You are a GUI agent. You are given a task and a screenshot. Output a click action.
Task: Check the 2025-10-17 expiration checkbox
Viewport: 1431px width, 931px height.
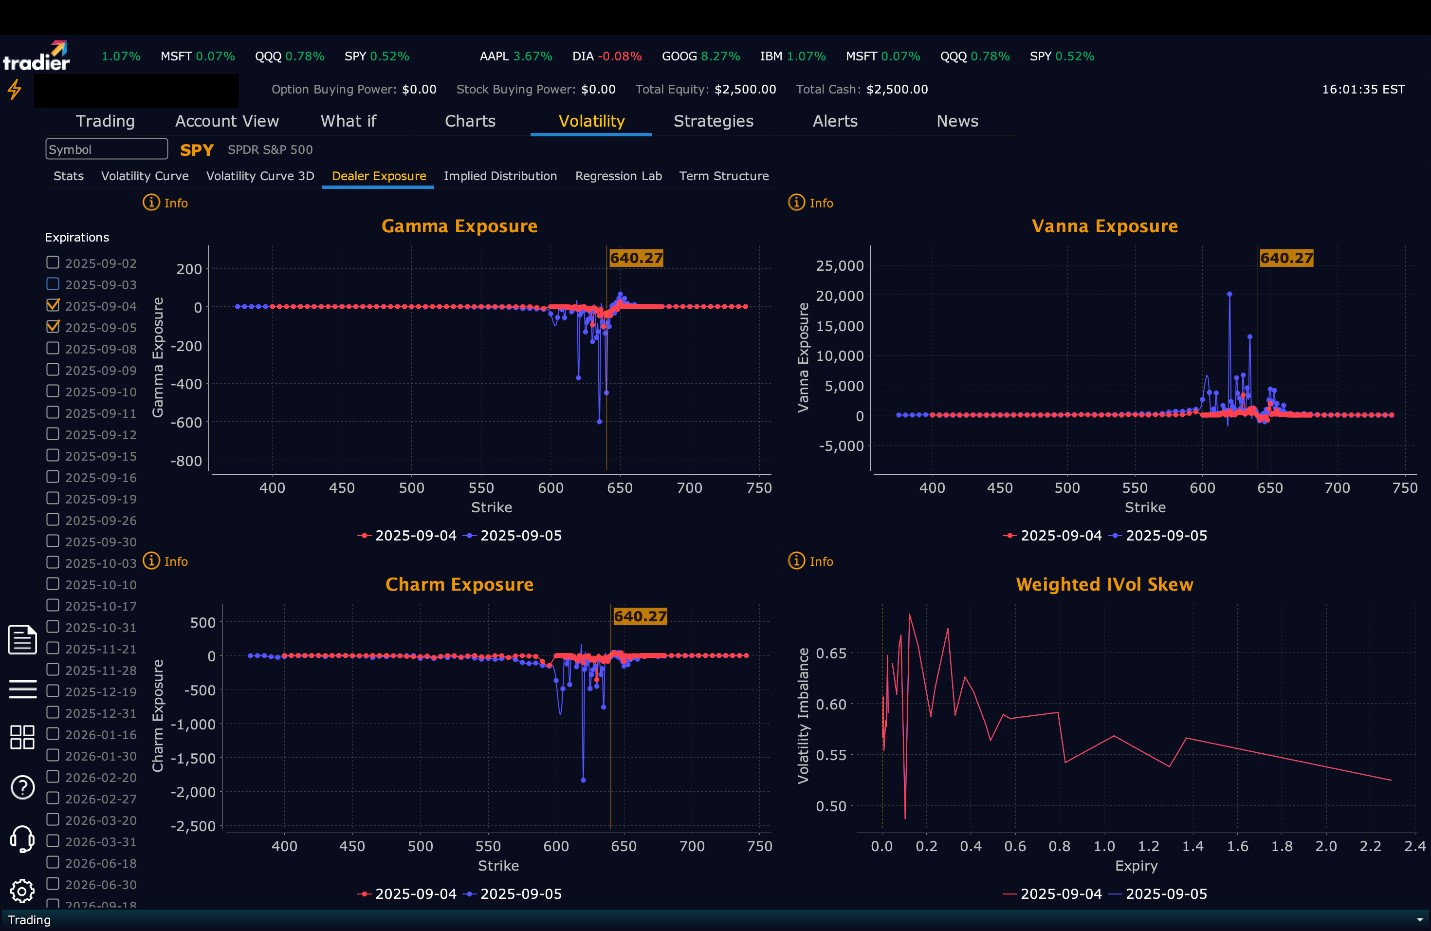click(x=53, y=605)
